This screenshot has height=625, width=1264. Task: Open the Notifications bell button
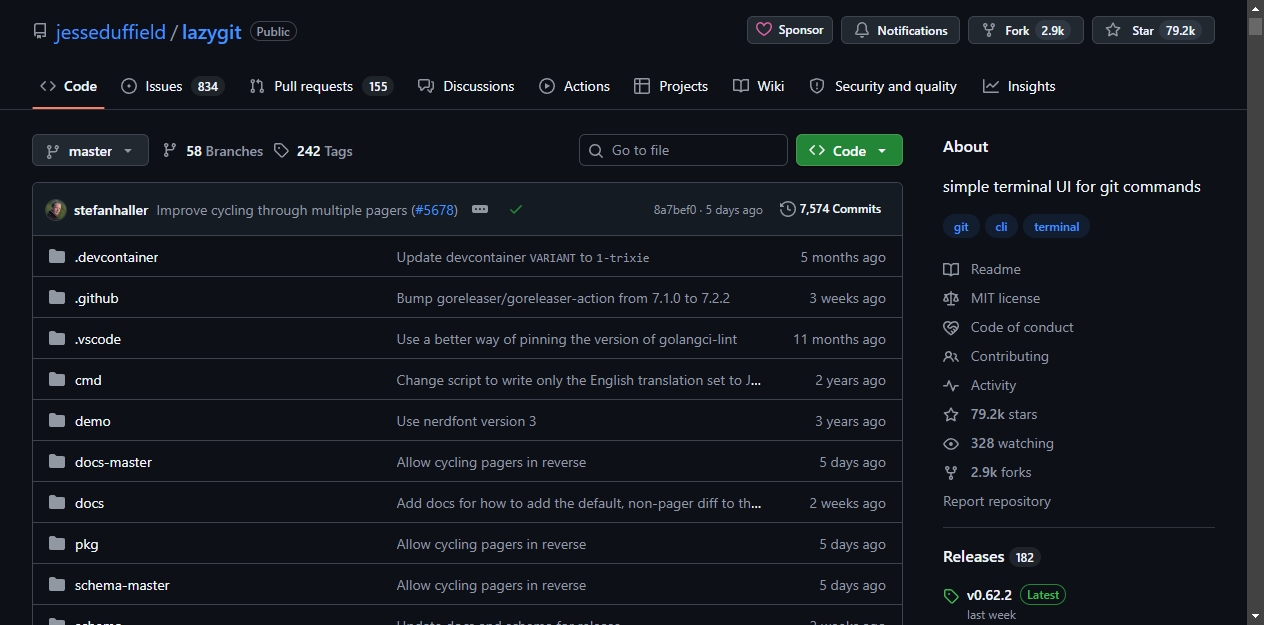(x=900, y=30)
